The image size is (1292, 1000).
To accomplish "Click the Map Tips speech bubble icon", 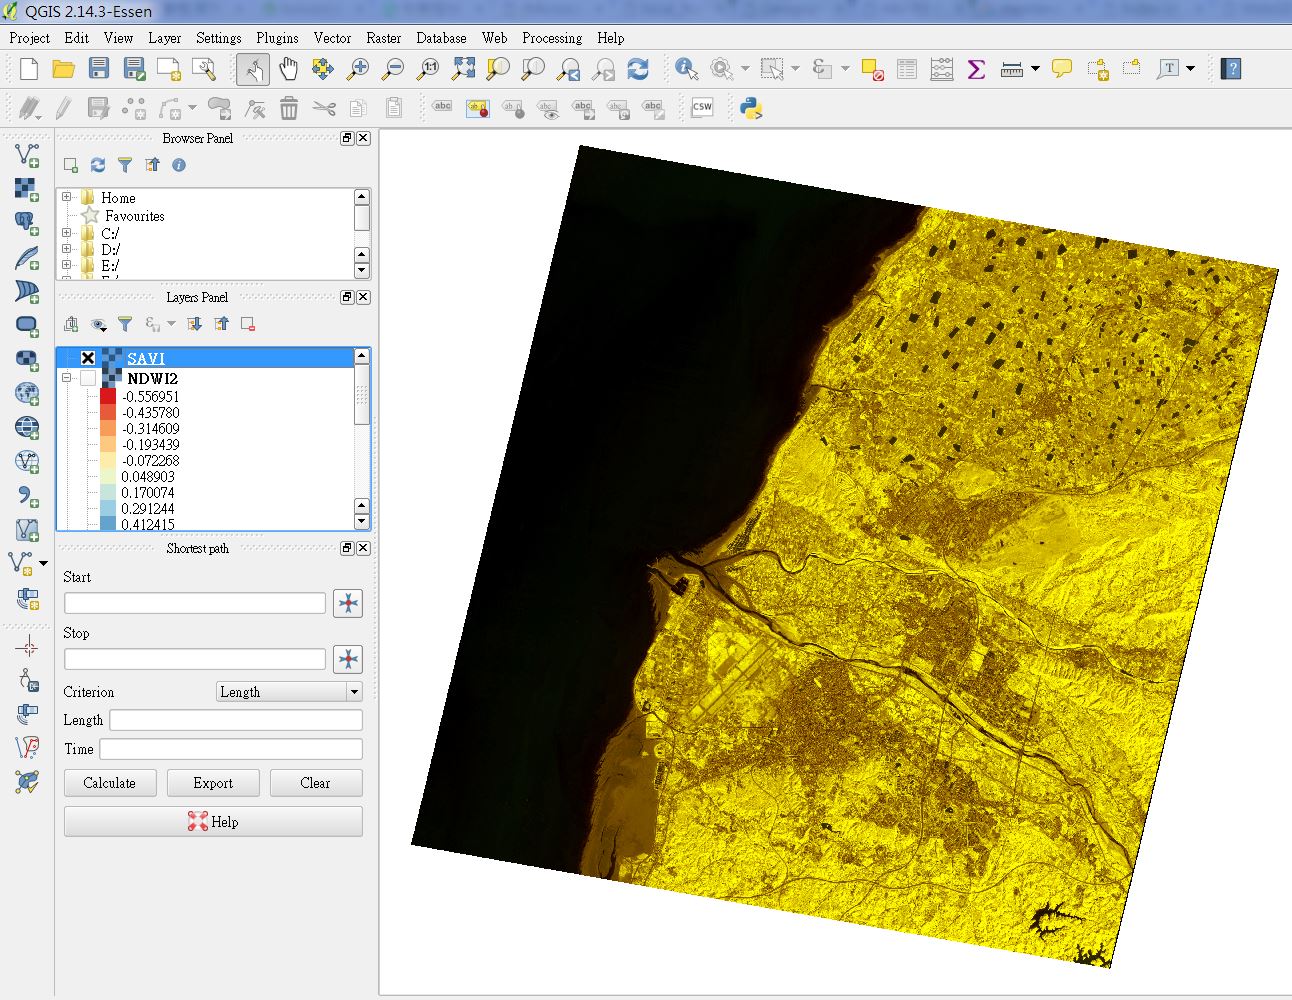I will 1062,69.
